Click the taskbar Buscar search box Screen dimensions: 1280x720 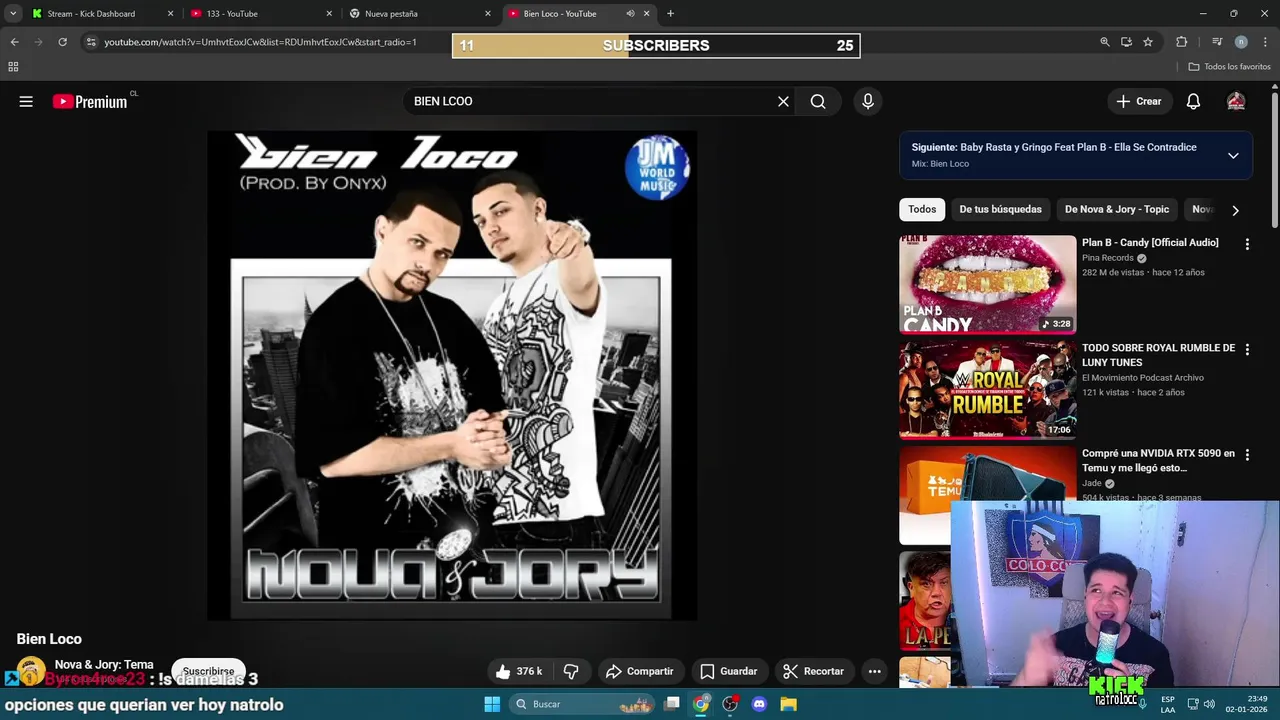coord(584,704)
